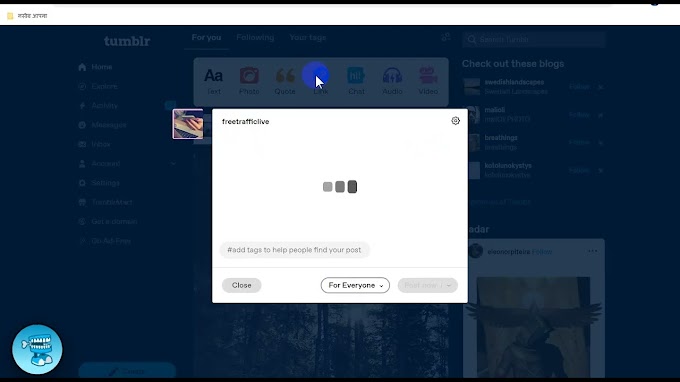680x382 pixels.
Task: Click the teeth mascot icon
Action: pos(37,349)
